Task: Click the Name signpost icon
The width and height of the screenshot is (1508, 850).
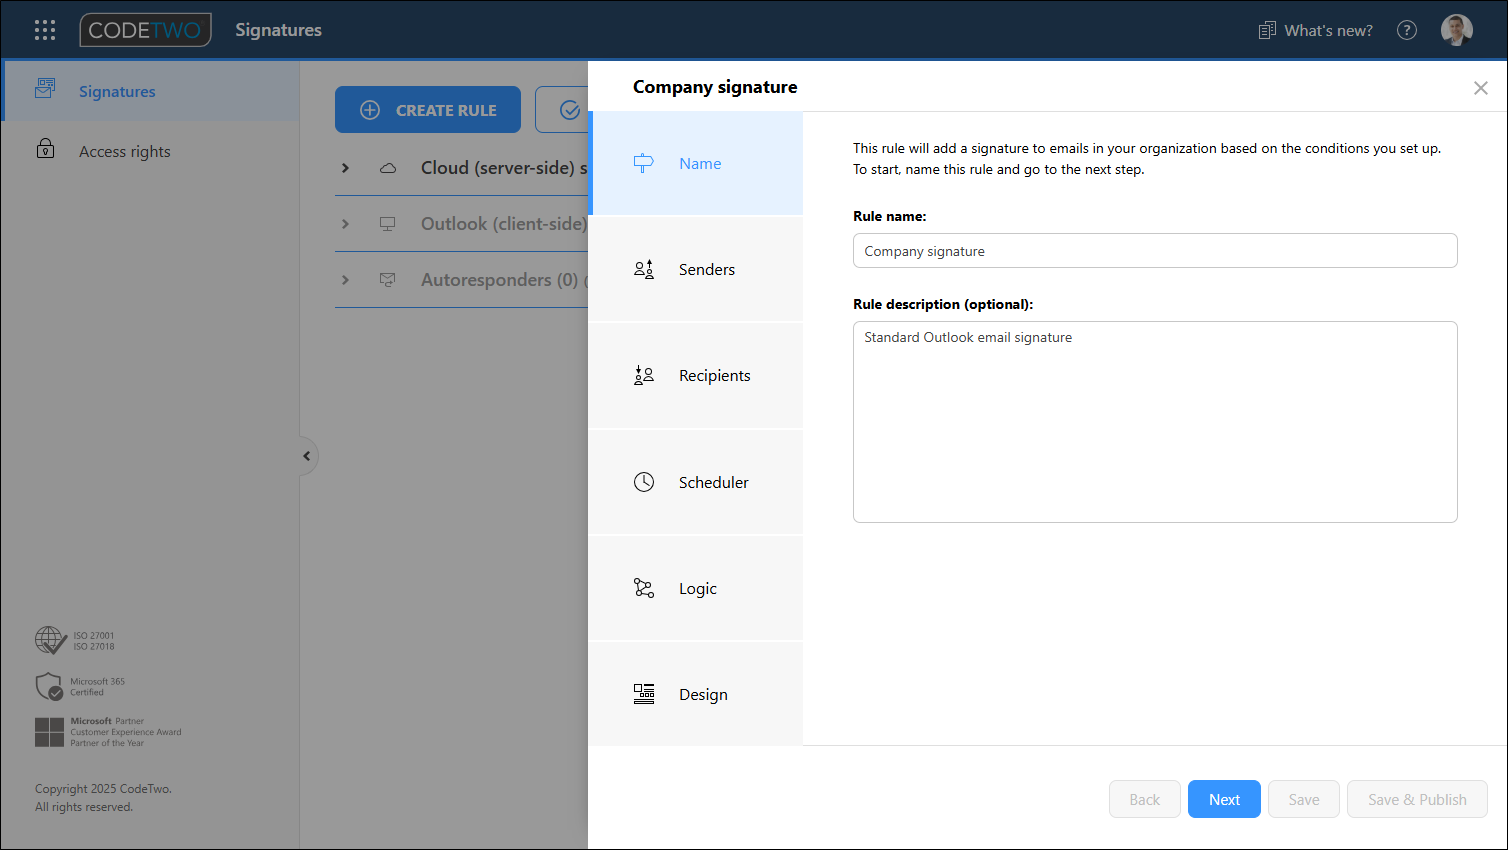Action: 644,163
